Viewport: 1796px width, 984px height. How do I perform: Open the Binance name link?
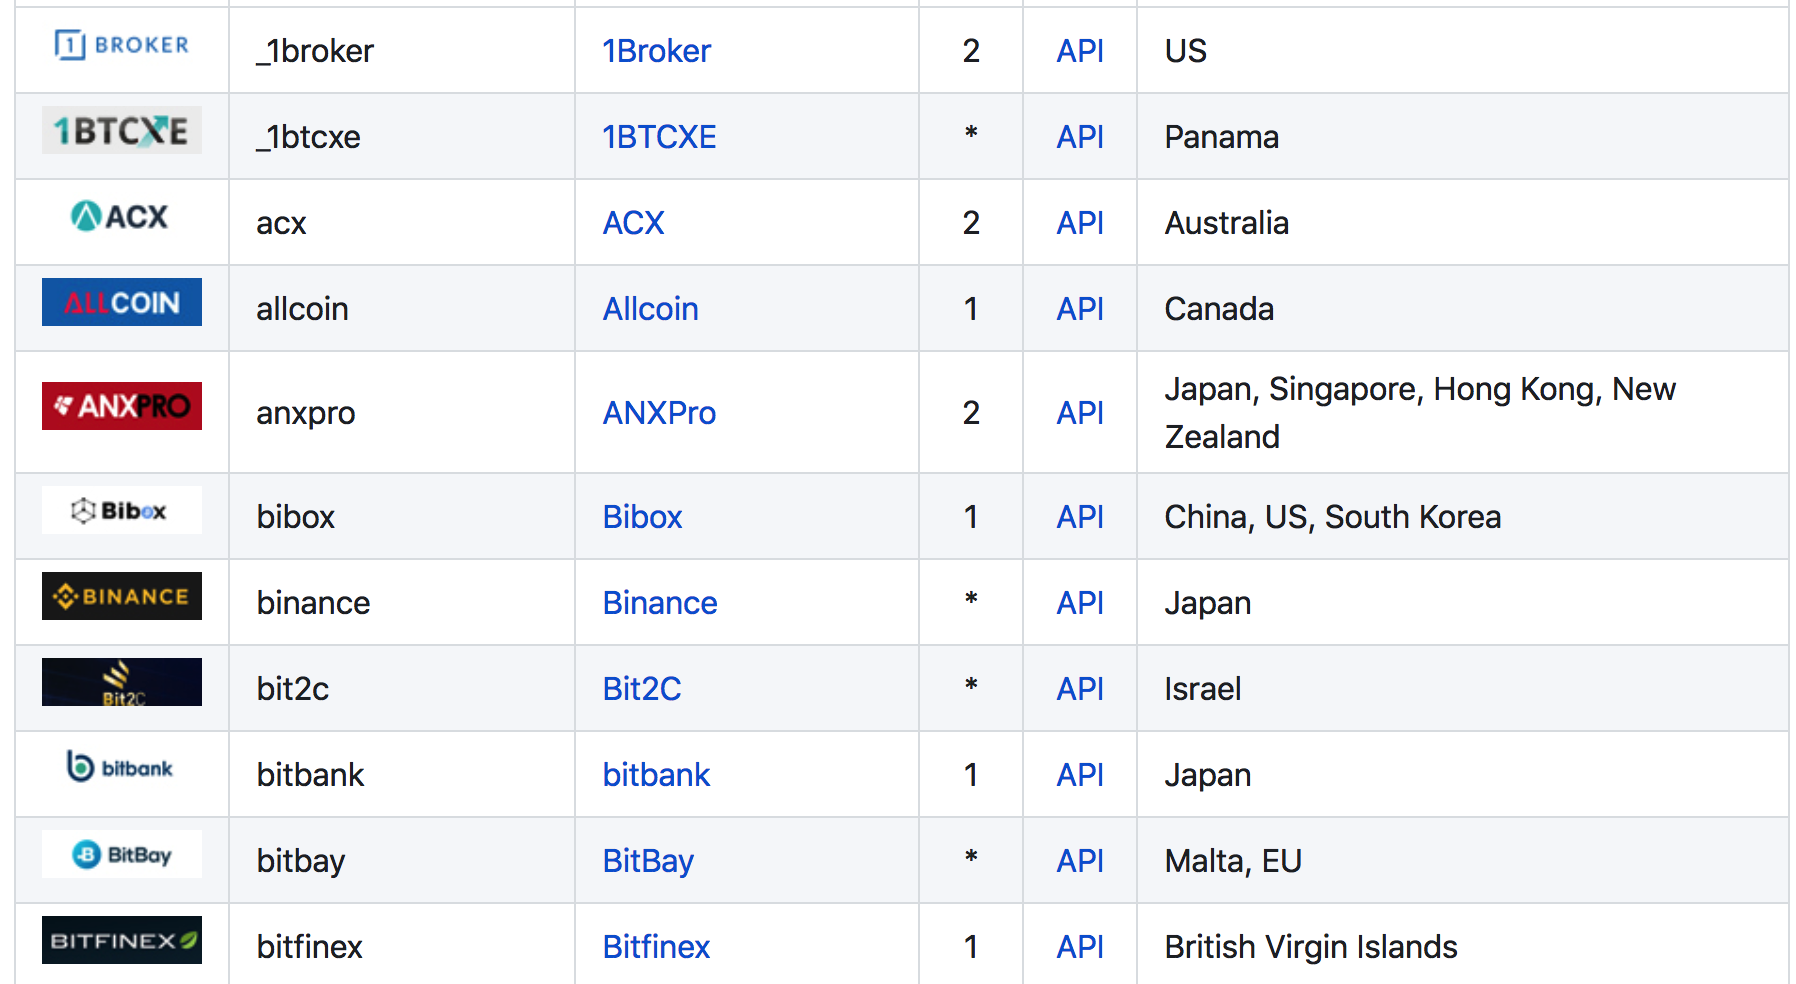pos(660,603)
